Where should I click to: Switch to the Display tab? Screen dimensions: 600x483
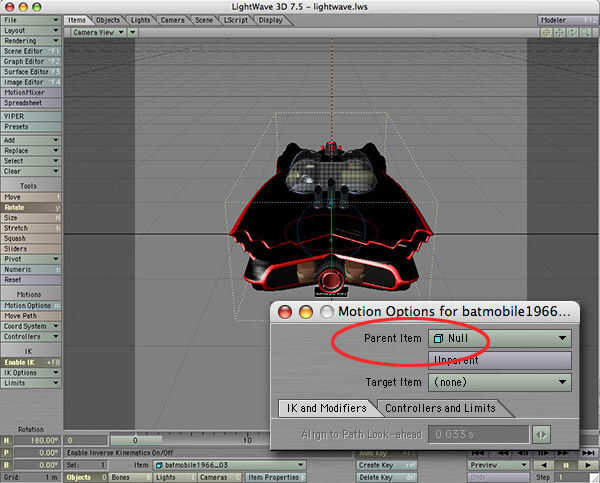click(x=270, y=20)
